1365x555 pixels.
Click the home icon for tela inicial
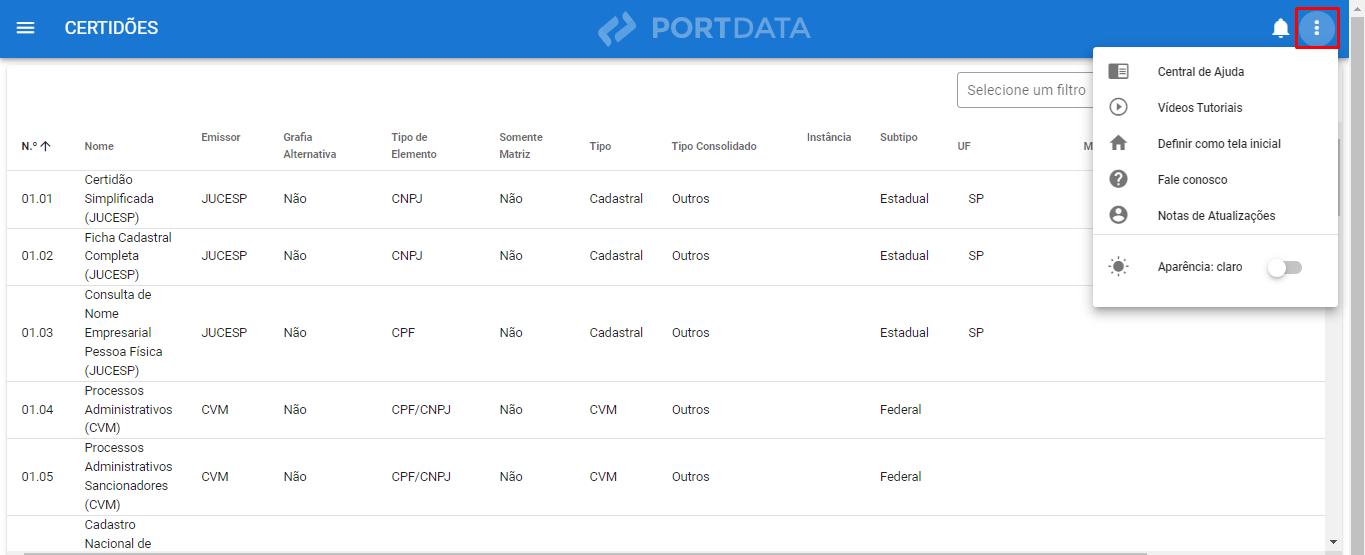coord(1119,144)
